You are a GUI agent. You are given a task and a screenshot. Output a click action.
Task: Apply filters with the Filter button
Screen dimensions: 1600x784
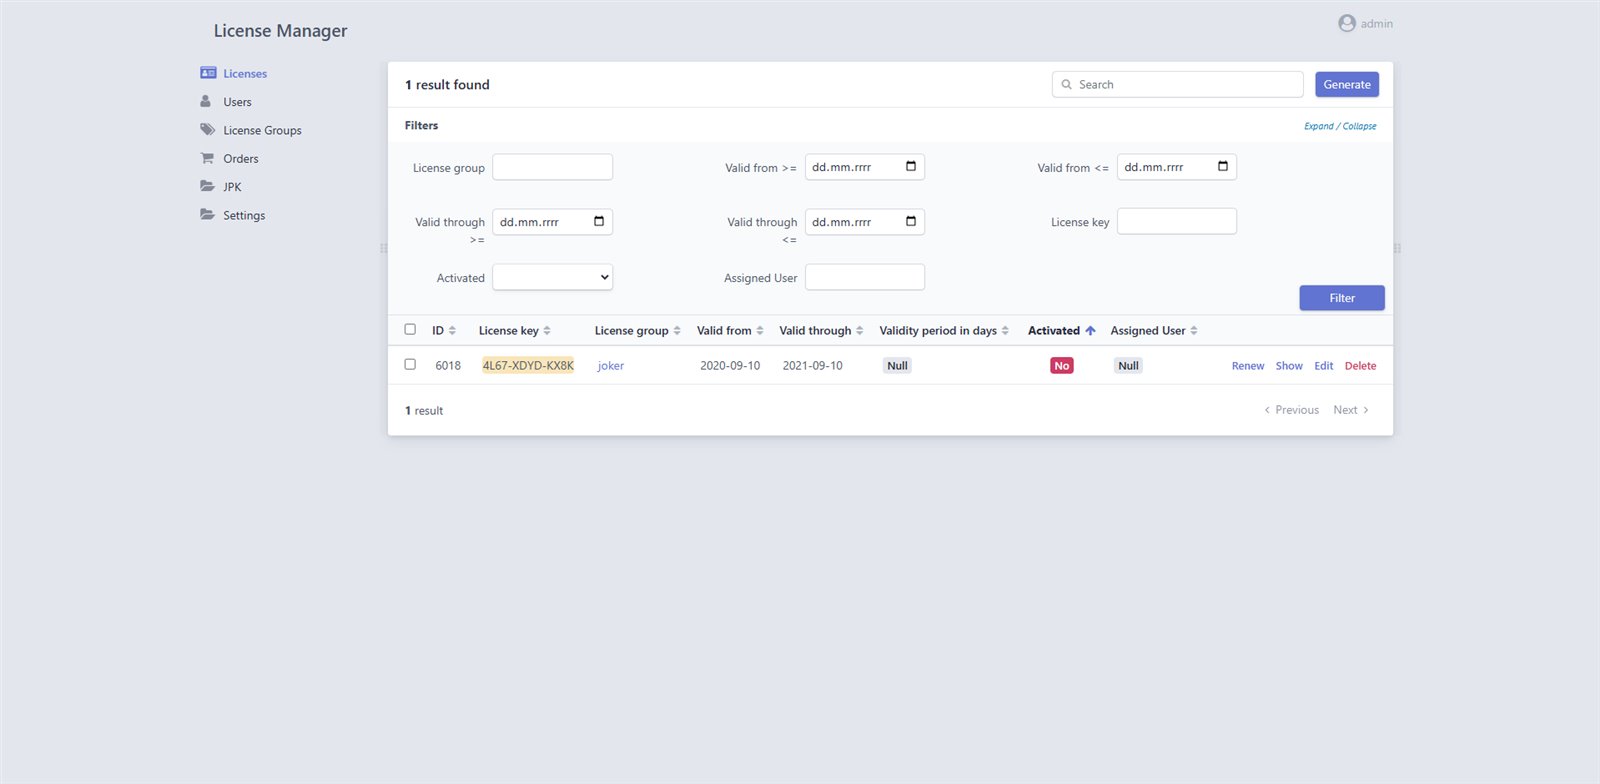pyautogui.click(x=1342, y=298)
